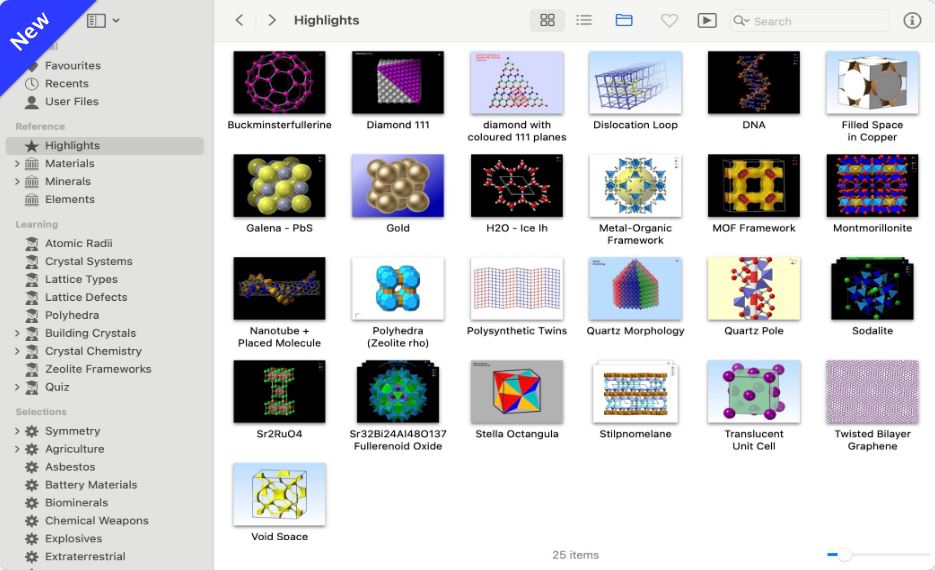Click the blue folder view icon
The image size is (935, 570).
point(624,20)
